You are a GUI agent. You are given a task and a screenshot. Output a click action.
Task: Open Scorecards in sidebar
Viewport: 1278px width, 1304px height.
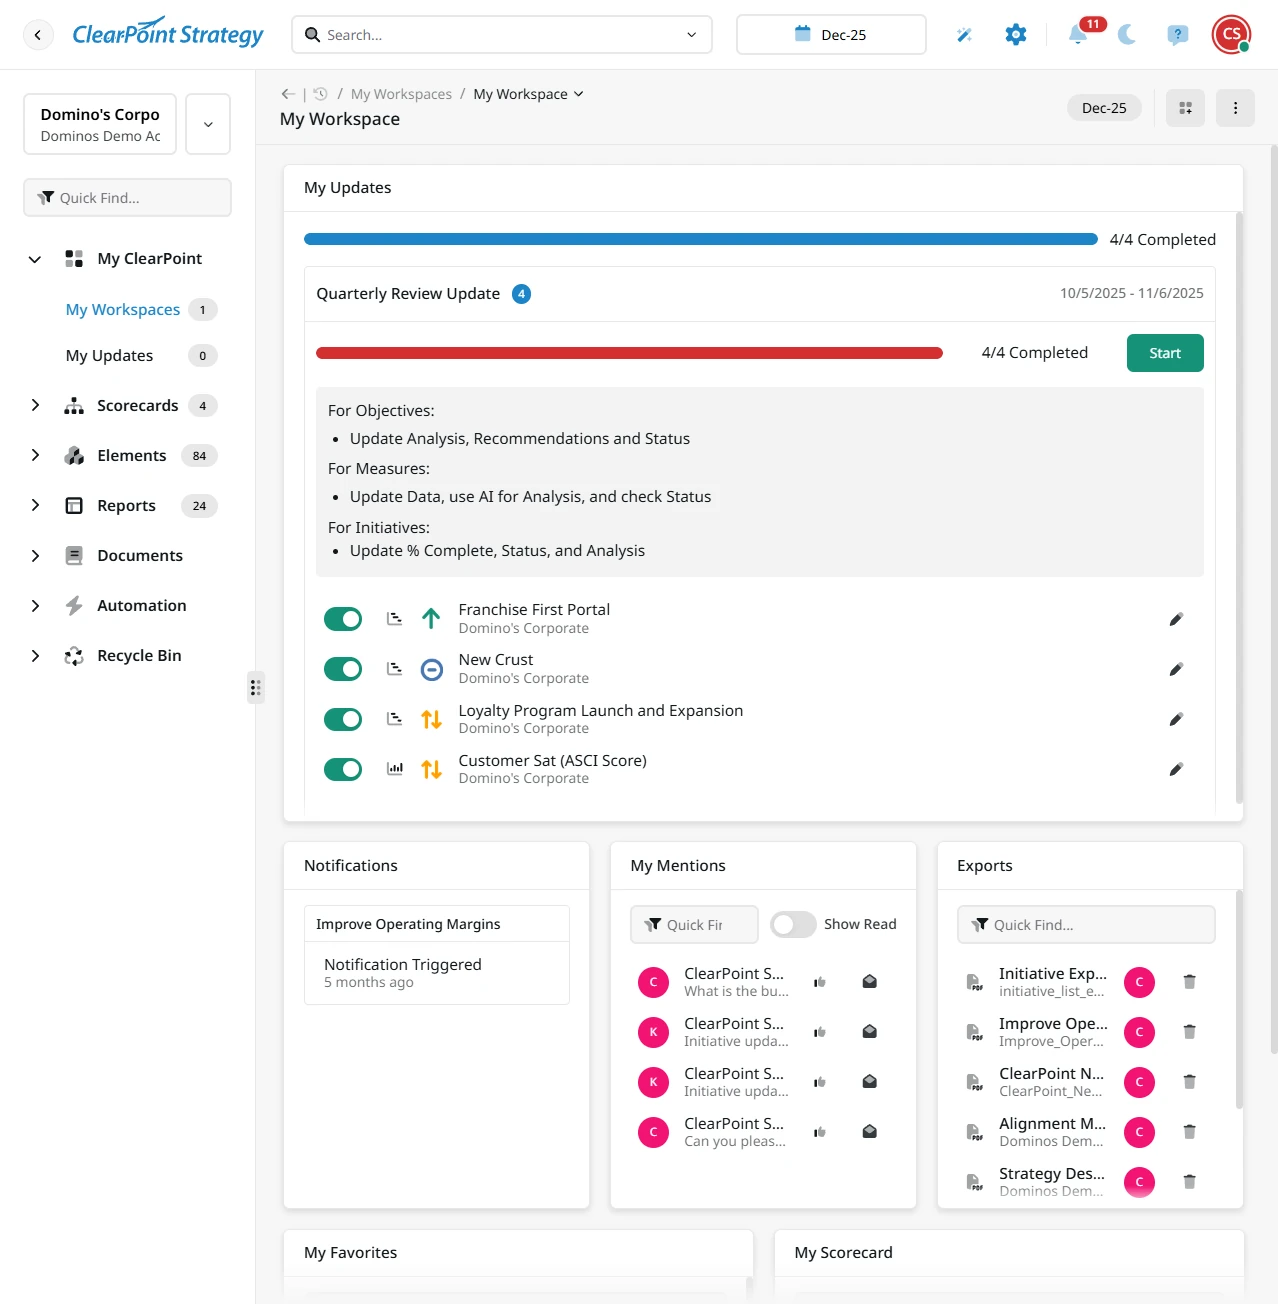(x=138, y=406)
